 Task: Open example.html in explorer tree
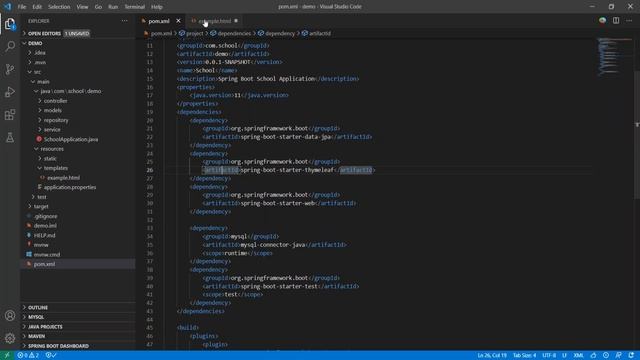click(x=78, y=178)
